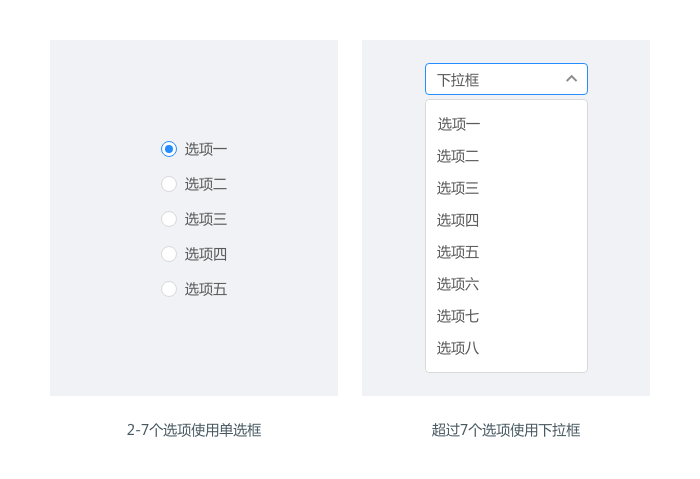Pick the 选项四 radio button
This screenshot has width=700, height=479.
169,254
